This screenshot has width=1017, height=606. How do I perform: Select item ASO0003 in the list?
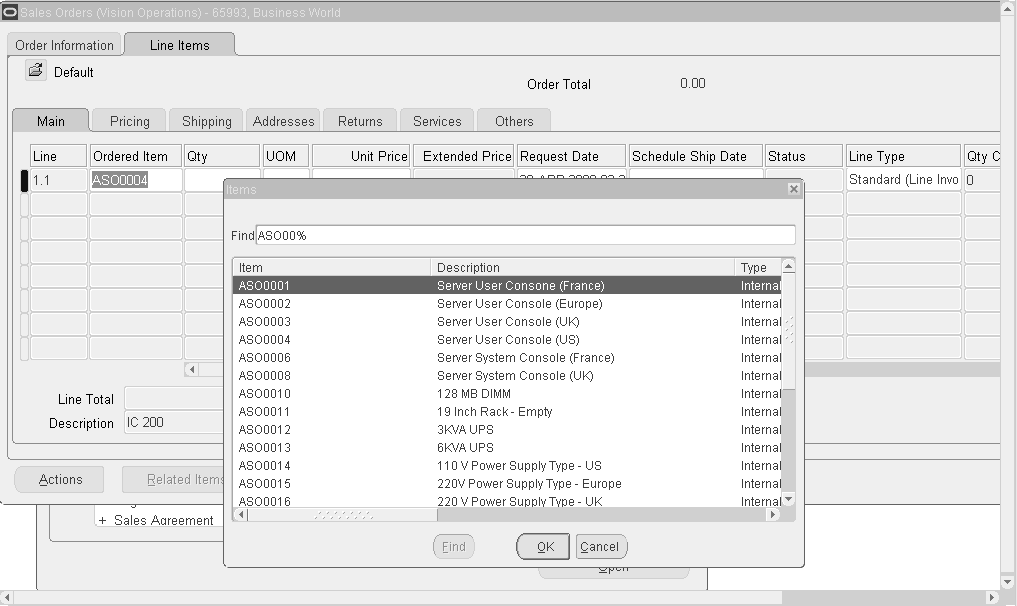coord(507,322)
